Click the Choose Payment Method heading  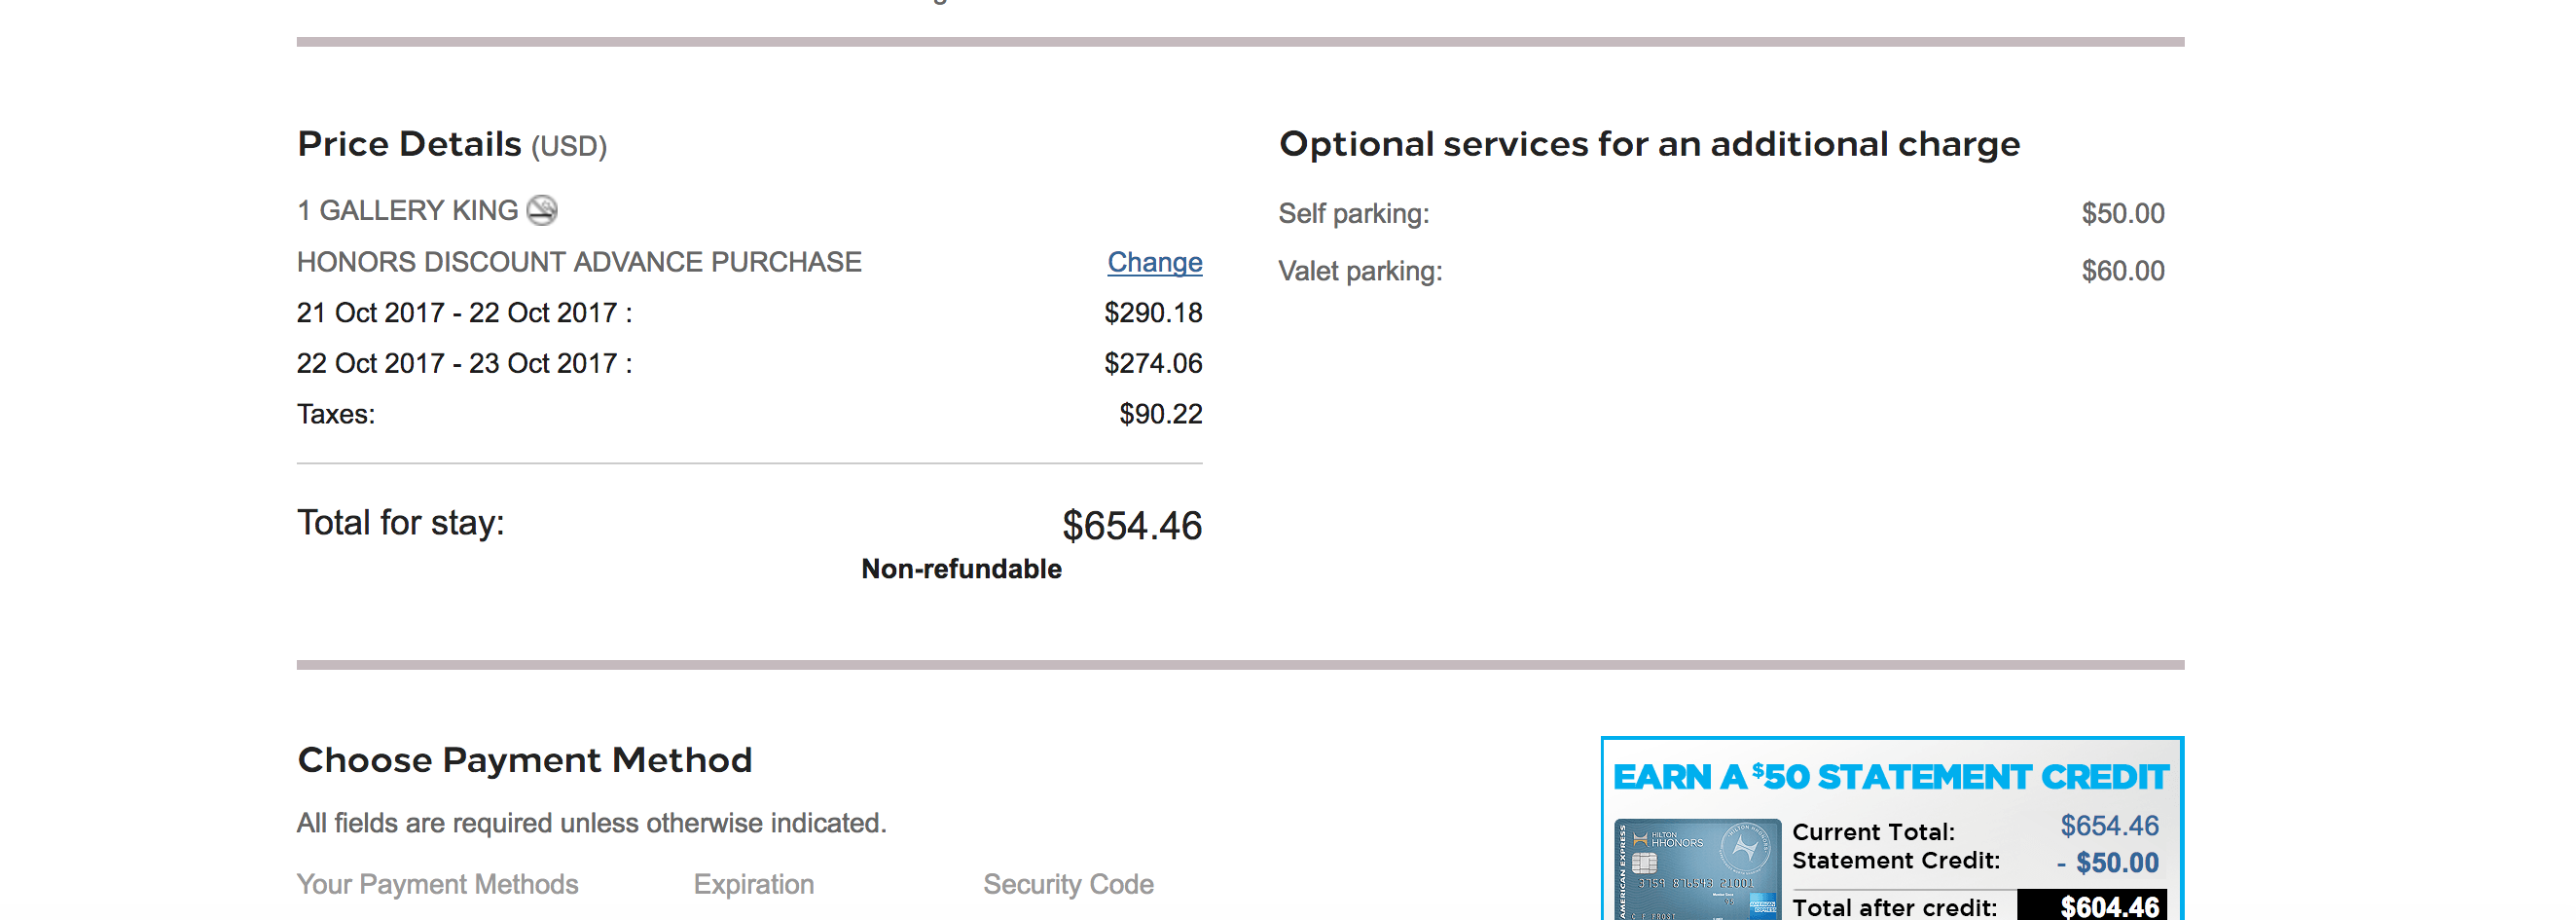[x=524, y=760]
